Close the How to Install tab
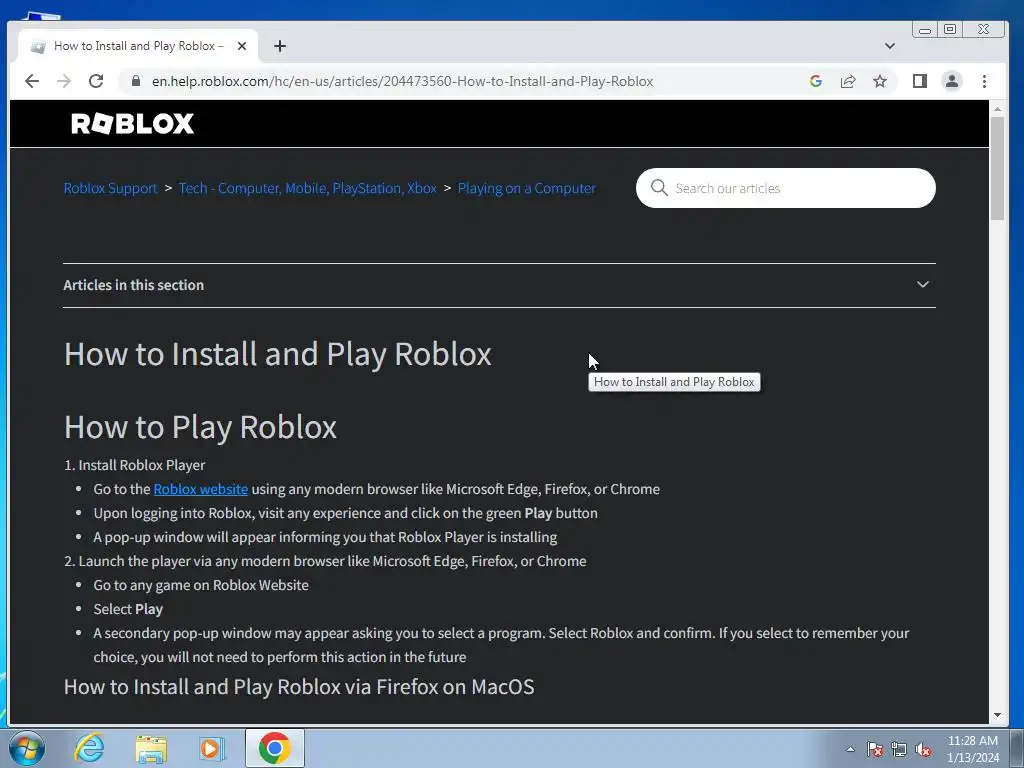This screenshot has height=768, width=1024. click(x=242, y=46)
